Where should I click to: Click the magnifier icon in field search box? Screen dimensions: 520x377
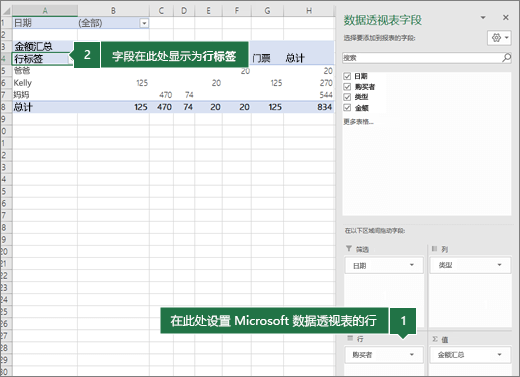point(506,58)
